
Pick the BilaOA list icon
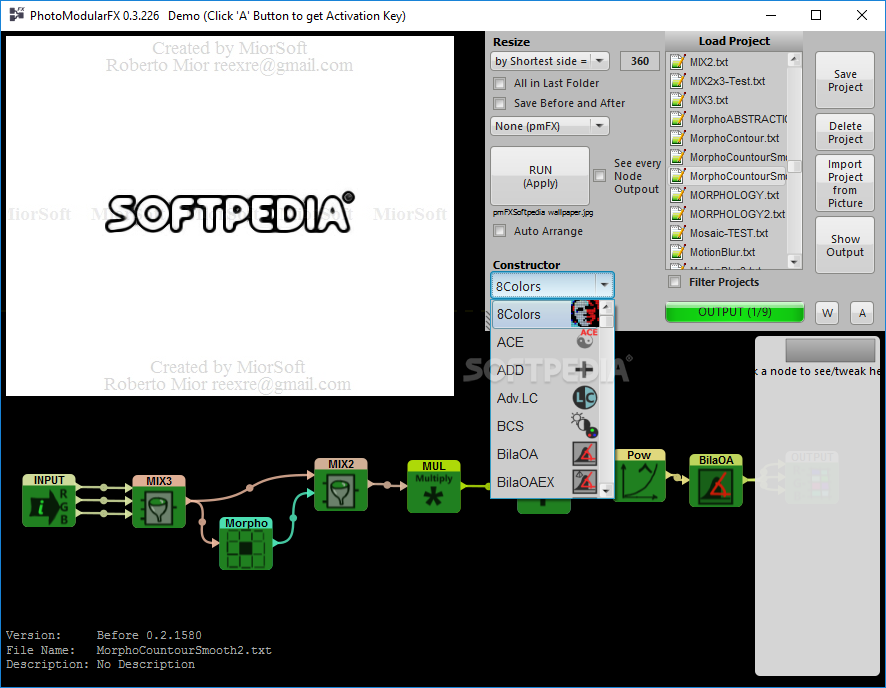(x=585, y=454)
